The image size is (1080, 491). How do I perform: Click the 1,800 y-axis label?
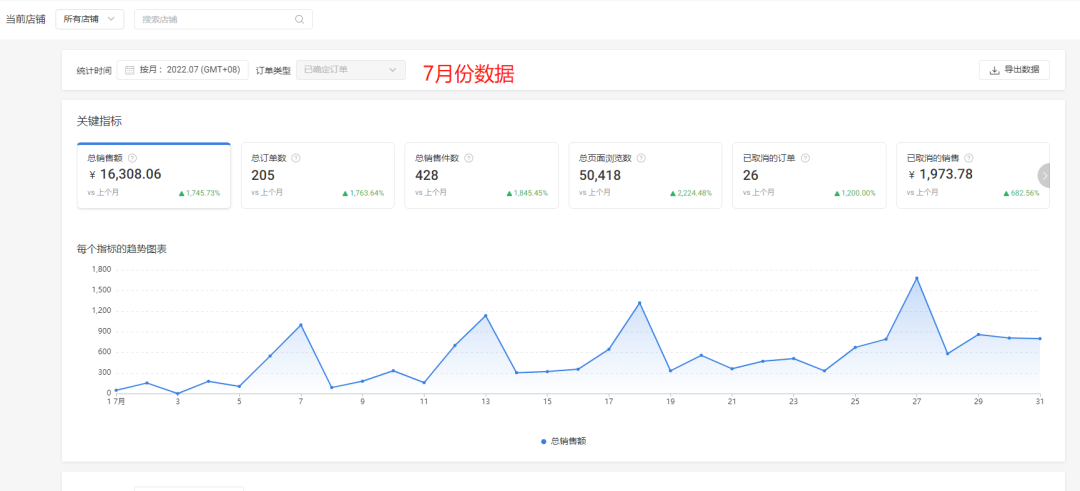(x=101, y=269)
